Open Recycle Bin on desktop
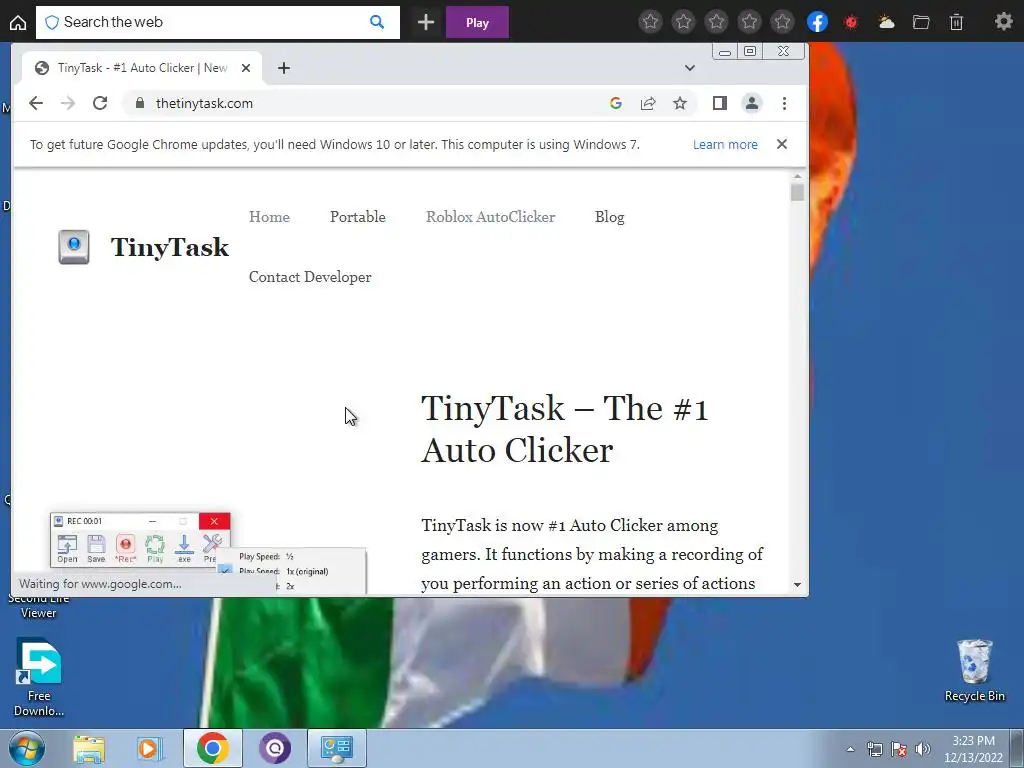This screenshot has width=1024, height=768. [x=974, y=670]
